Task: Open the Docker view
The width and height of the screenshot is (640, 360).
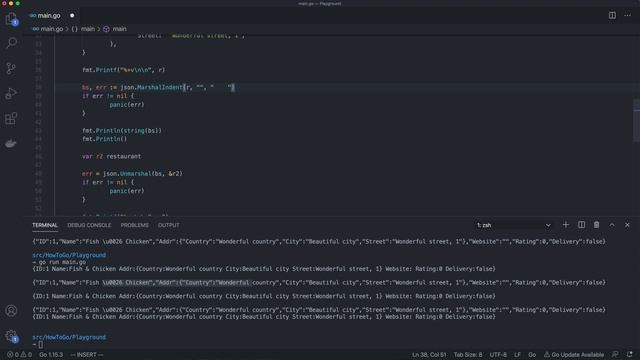Action: coord(11,143)
